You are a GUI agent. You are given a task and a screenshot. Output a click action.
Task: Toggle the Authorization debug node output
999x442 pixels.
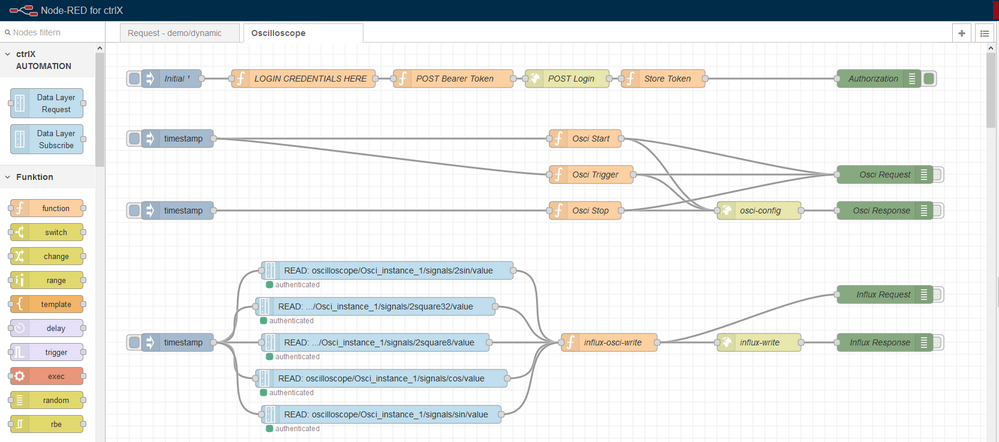pyautogui.click(x=929, y=78)
